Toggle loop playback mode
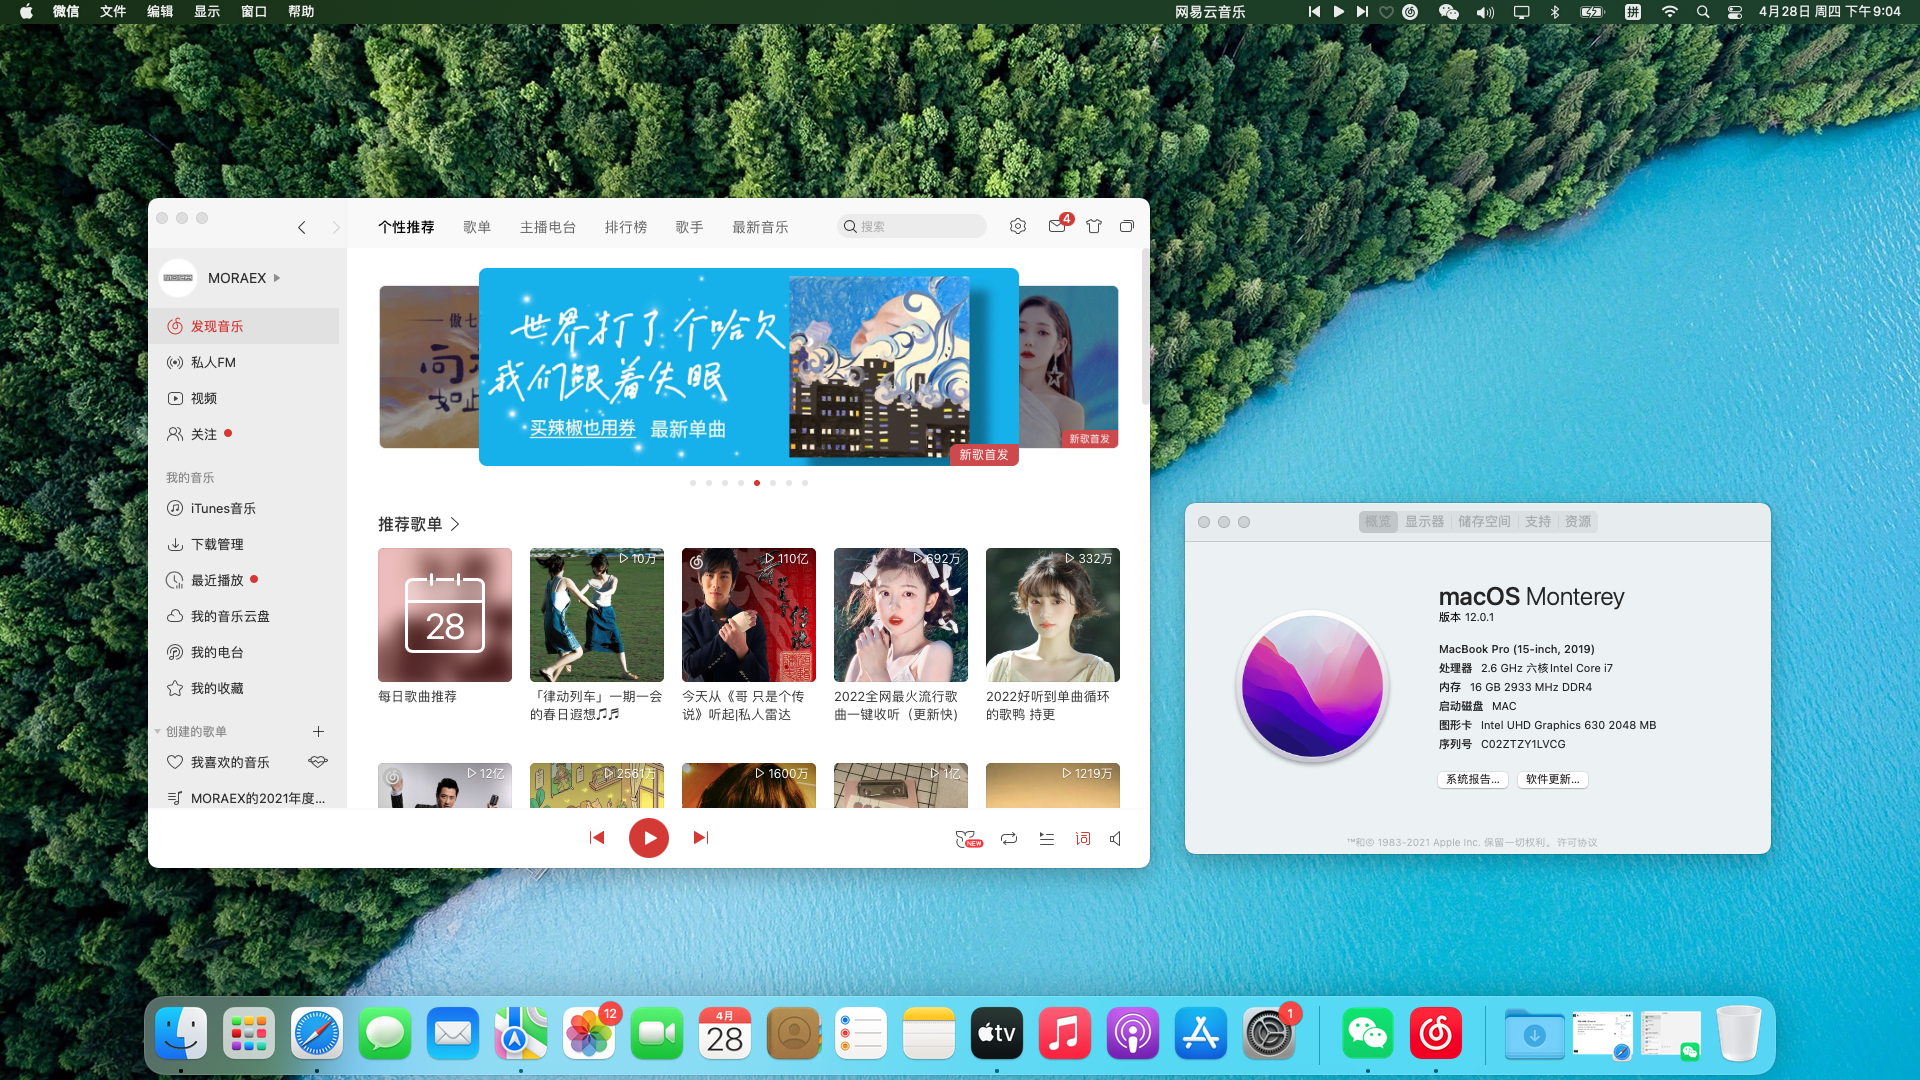 1009,839
